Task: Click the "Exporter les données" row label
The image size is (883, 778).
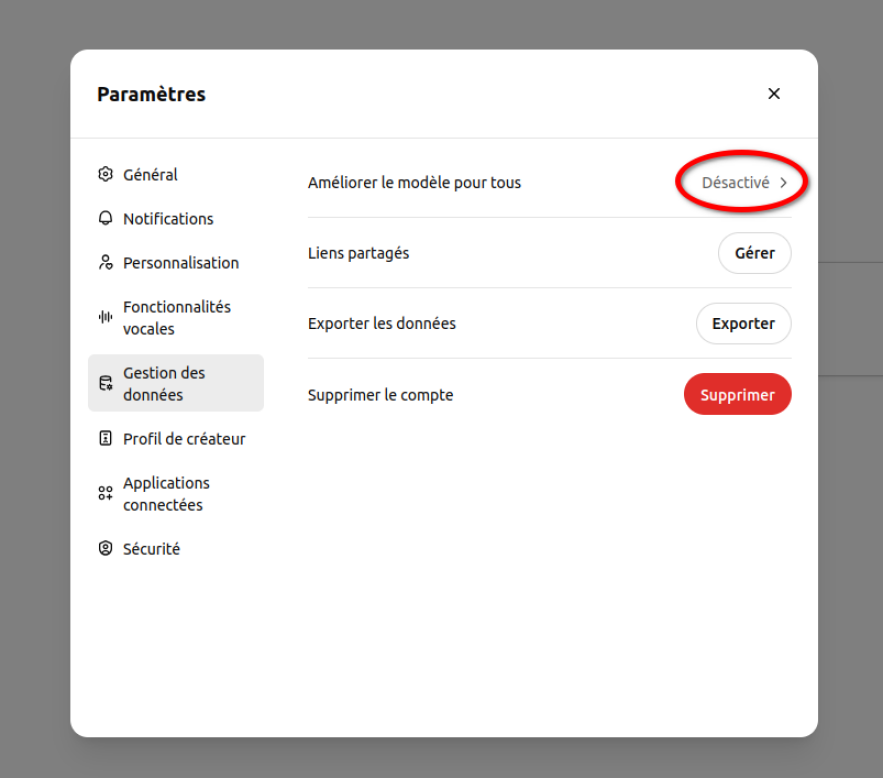Action: pyautogui.click(x=381, y=324)
